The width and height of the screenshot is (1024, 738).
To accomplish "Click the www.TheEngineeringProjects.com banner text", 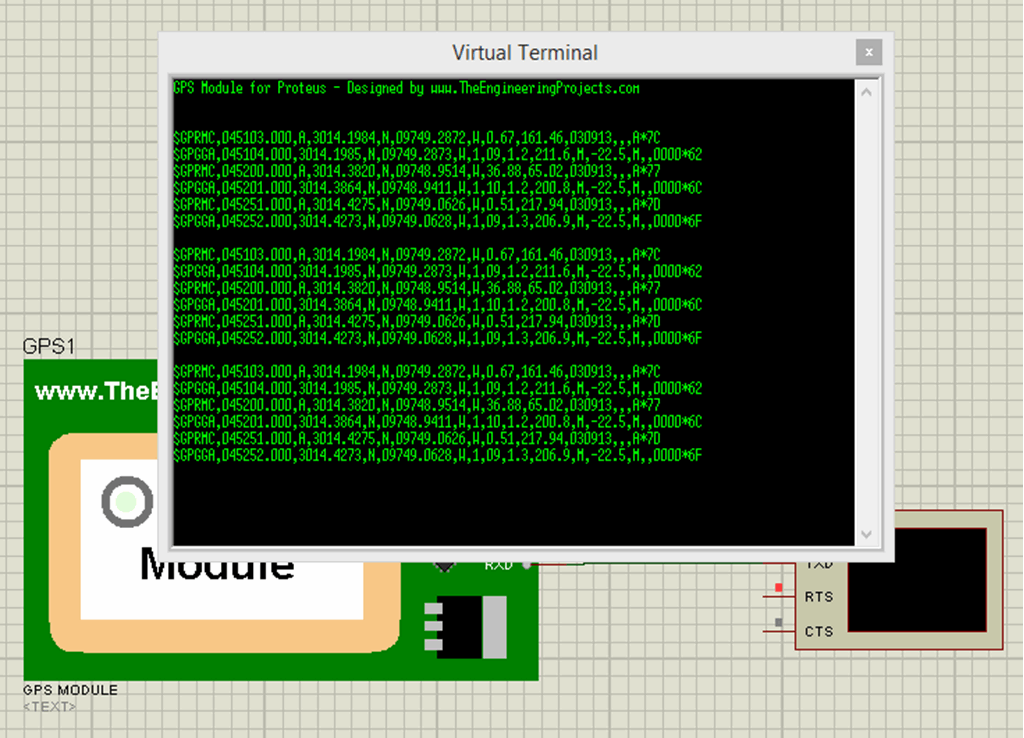I will click(x=95, y=391).
